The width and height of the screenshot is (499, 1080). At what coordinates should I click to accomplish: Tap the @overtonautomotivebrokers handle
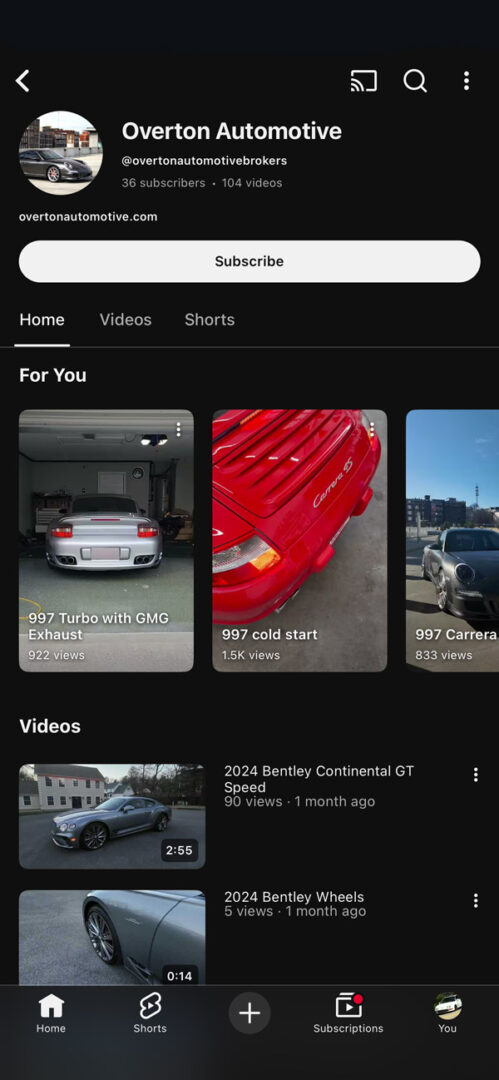point(204,160)
